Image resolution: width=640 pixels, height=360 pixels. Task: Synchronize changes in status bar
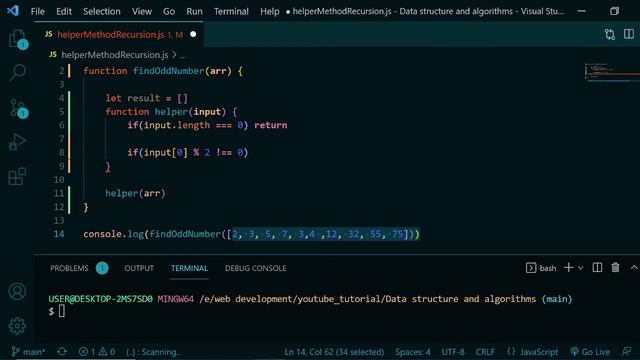pos(62,351)
